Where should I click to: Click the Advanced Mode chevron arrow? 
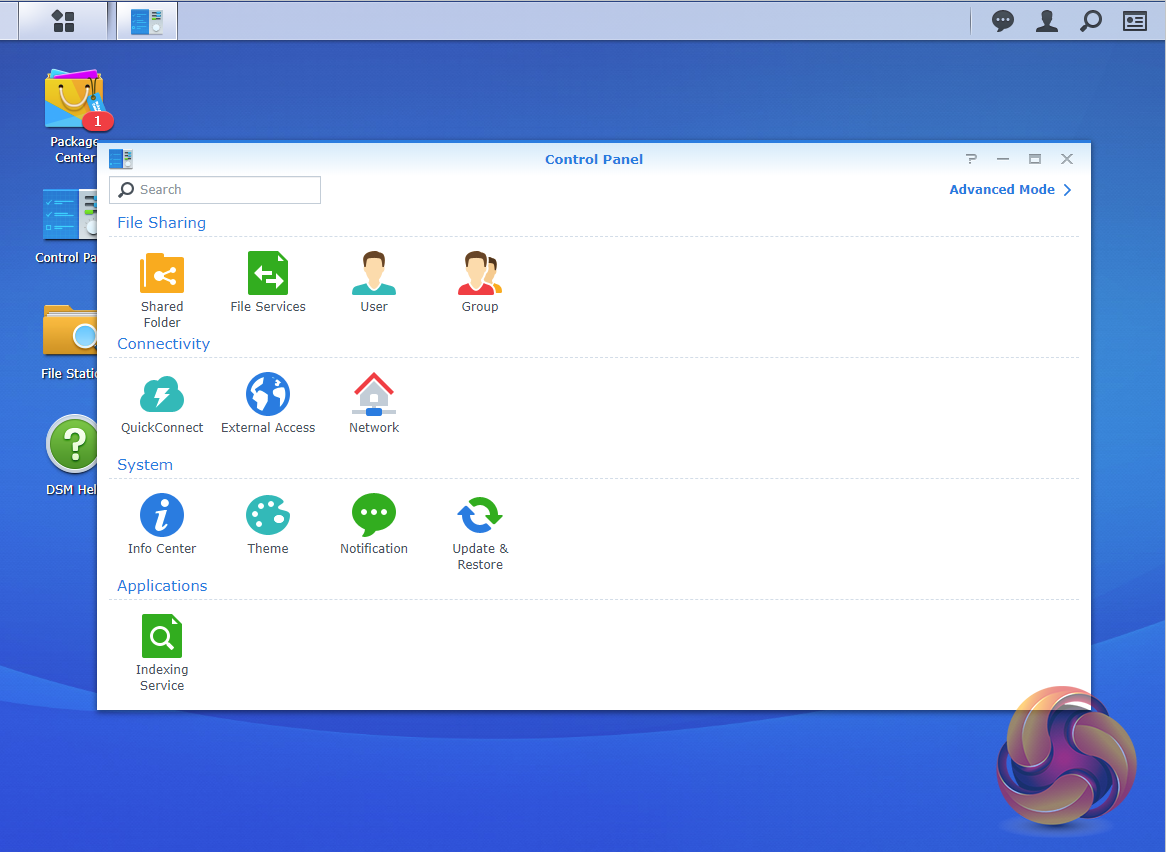[1067, 190]
